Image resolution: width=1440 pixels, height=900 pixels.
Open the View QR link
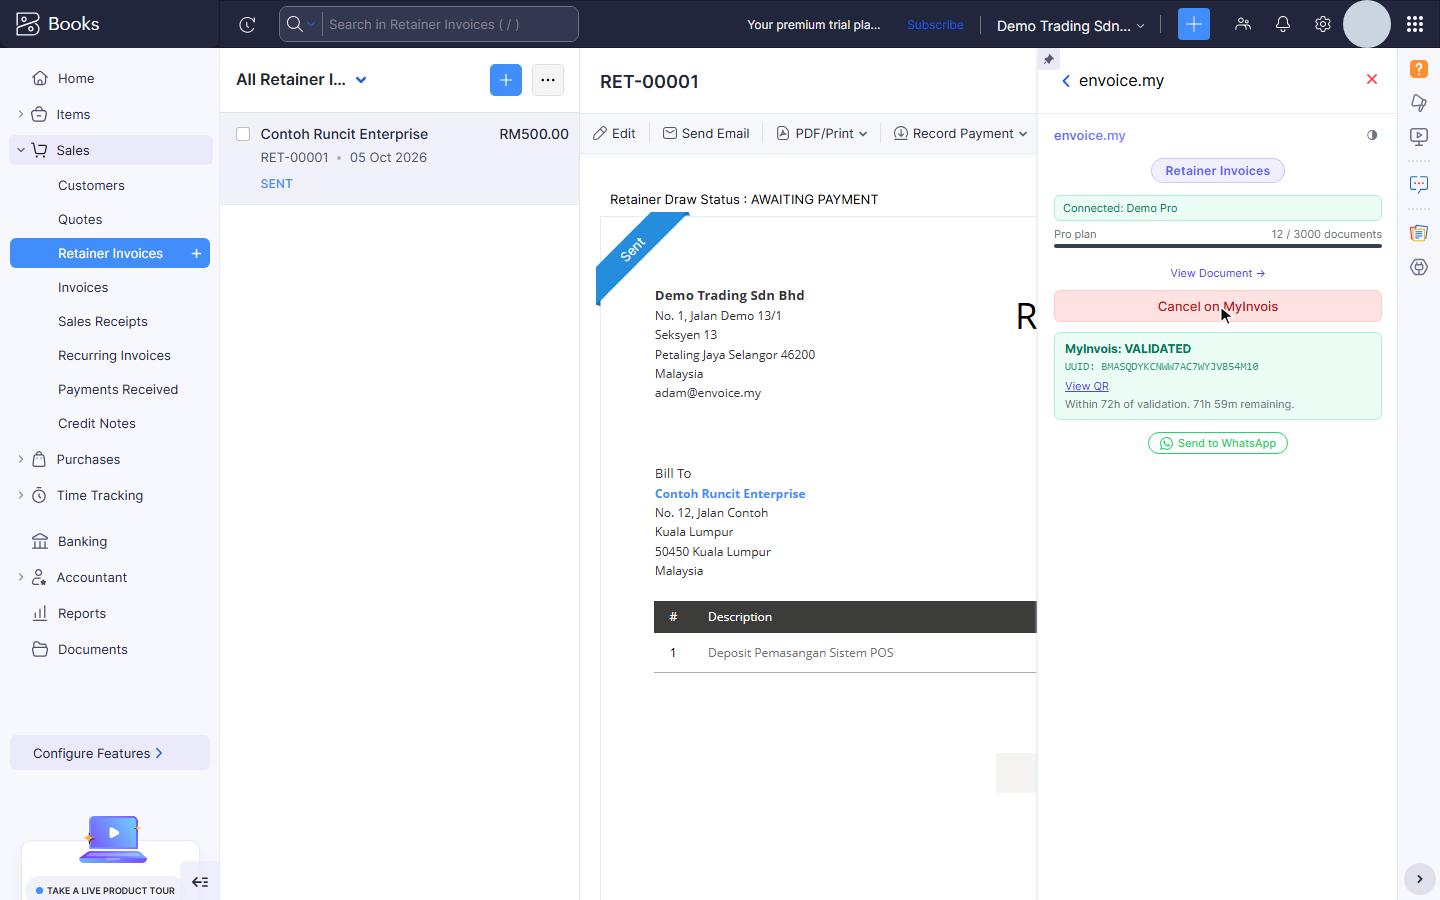(1087, 386)
